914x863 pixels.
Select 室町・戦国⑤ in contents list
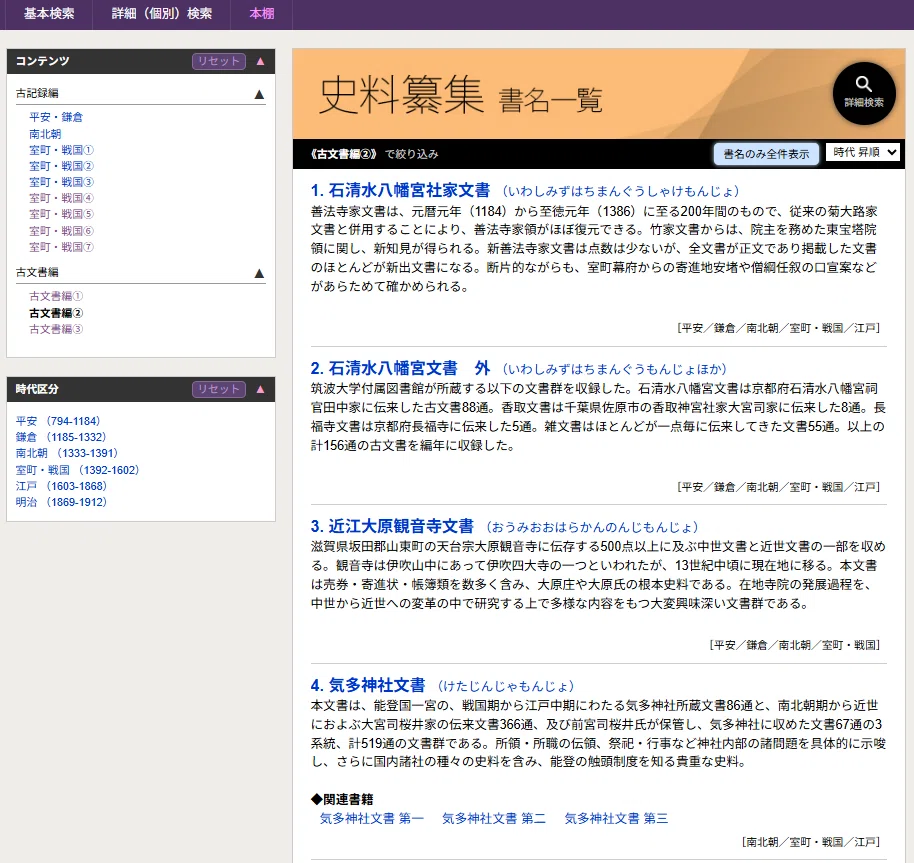point(61,214)
